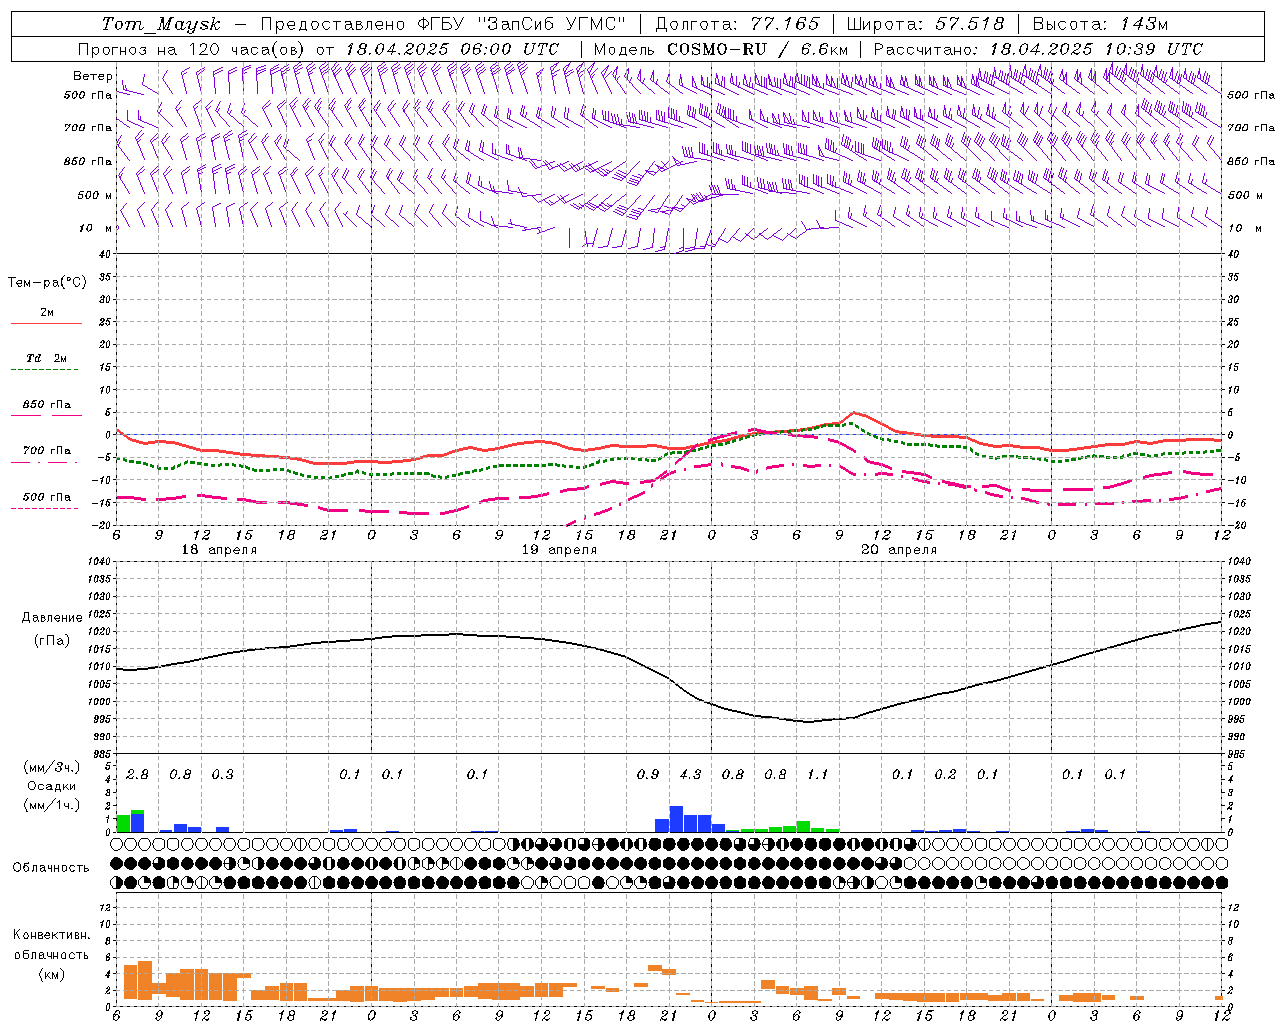Click '40' atop the left temperature axis

tap(103, 254)
